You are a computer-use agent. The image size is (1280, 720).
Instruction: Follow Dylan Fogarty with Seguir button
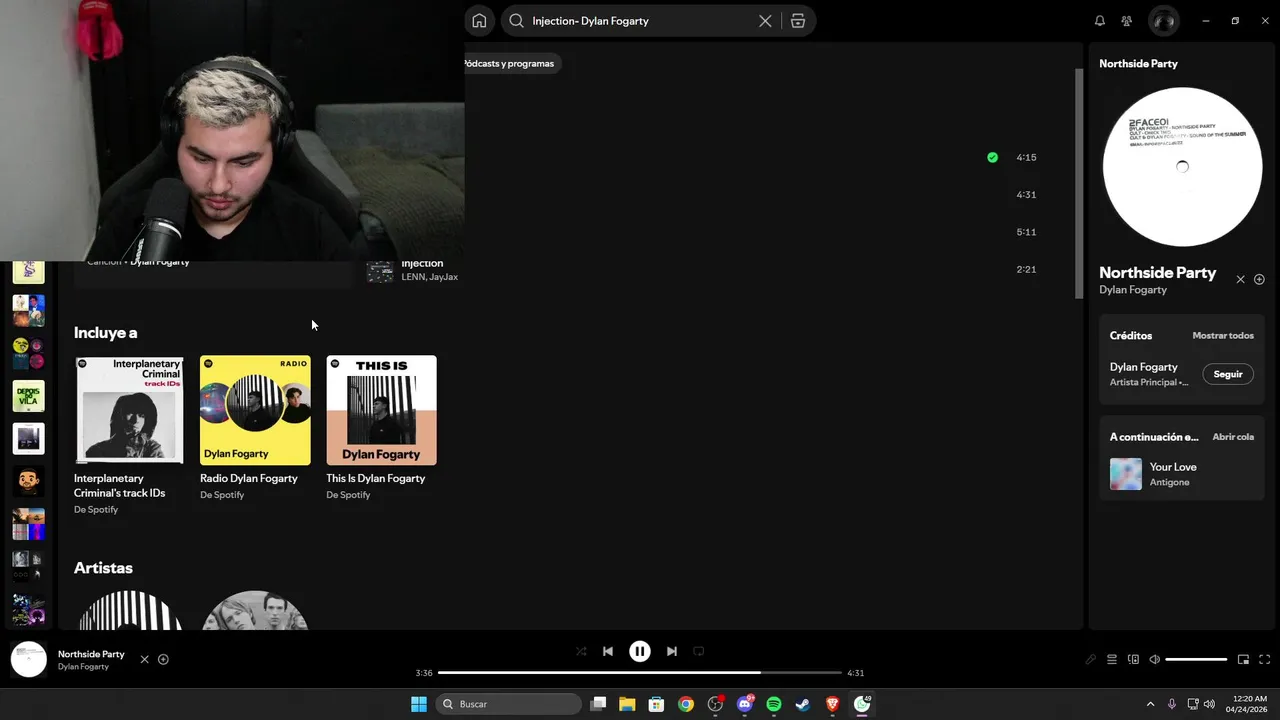[x=1228, y=374]
